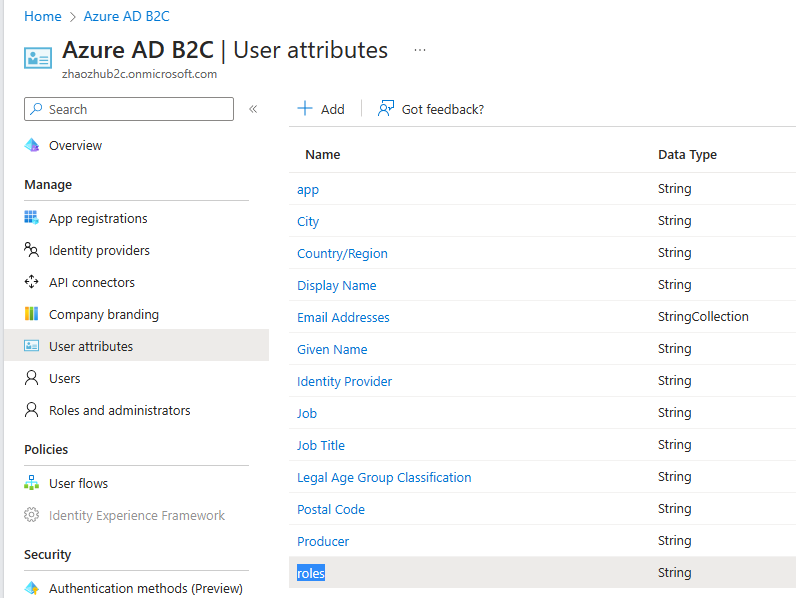Open the City attribute
Image resolution: width=796 pixels, height=598 pixels.
pos(308,221)
